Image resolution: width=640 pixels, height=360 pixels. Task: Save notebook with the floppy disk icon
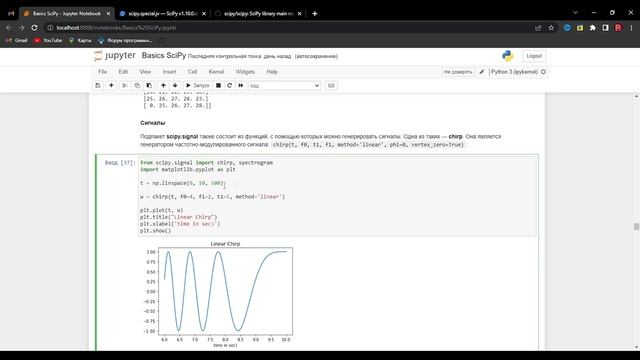98,86
